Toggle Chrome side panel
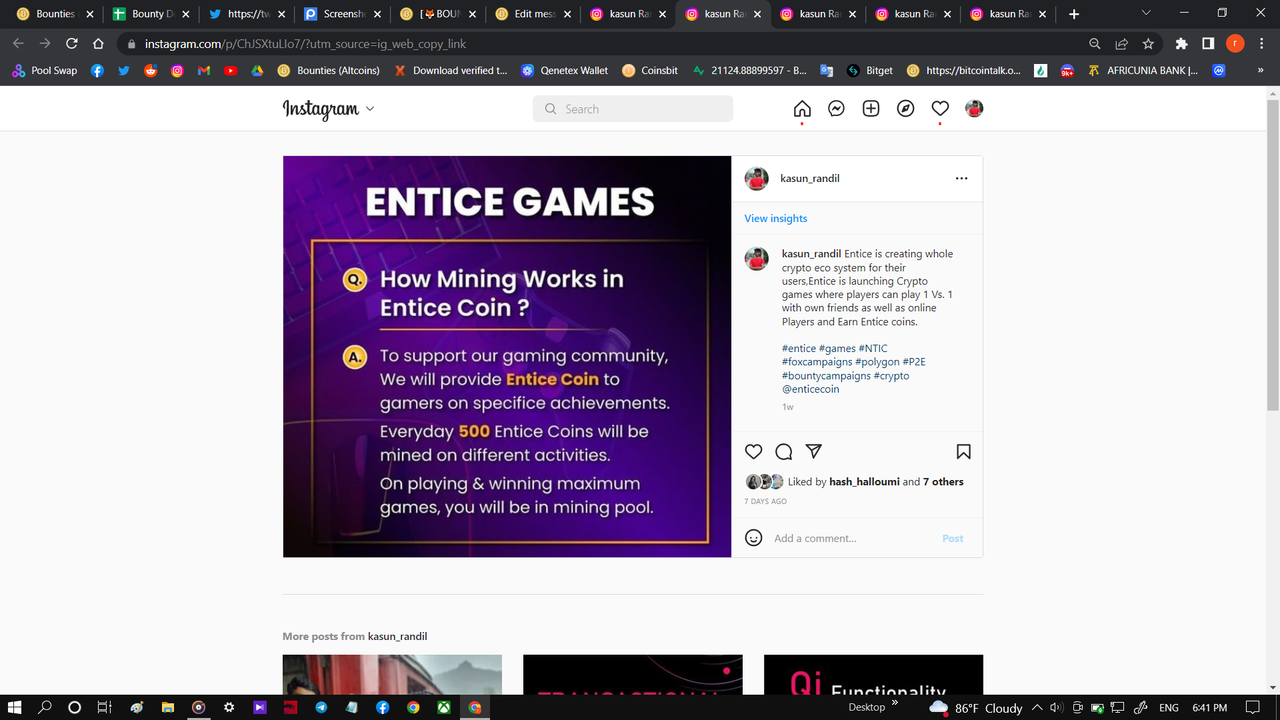Image resolution: width=1280 pixels, height=720 pixels. point(1208,44)
